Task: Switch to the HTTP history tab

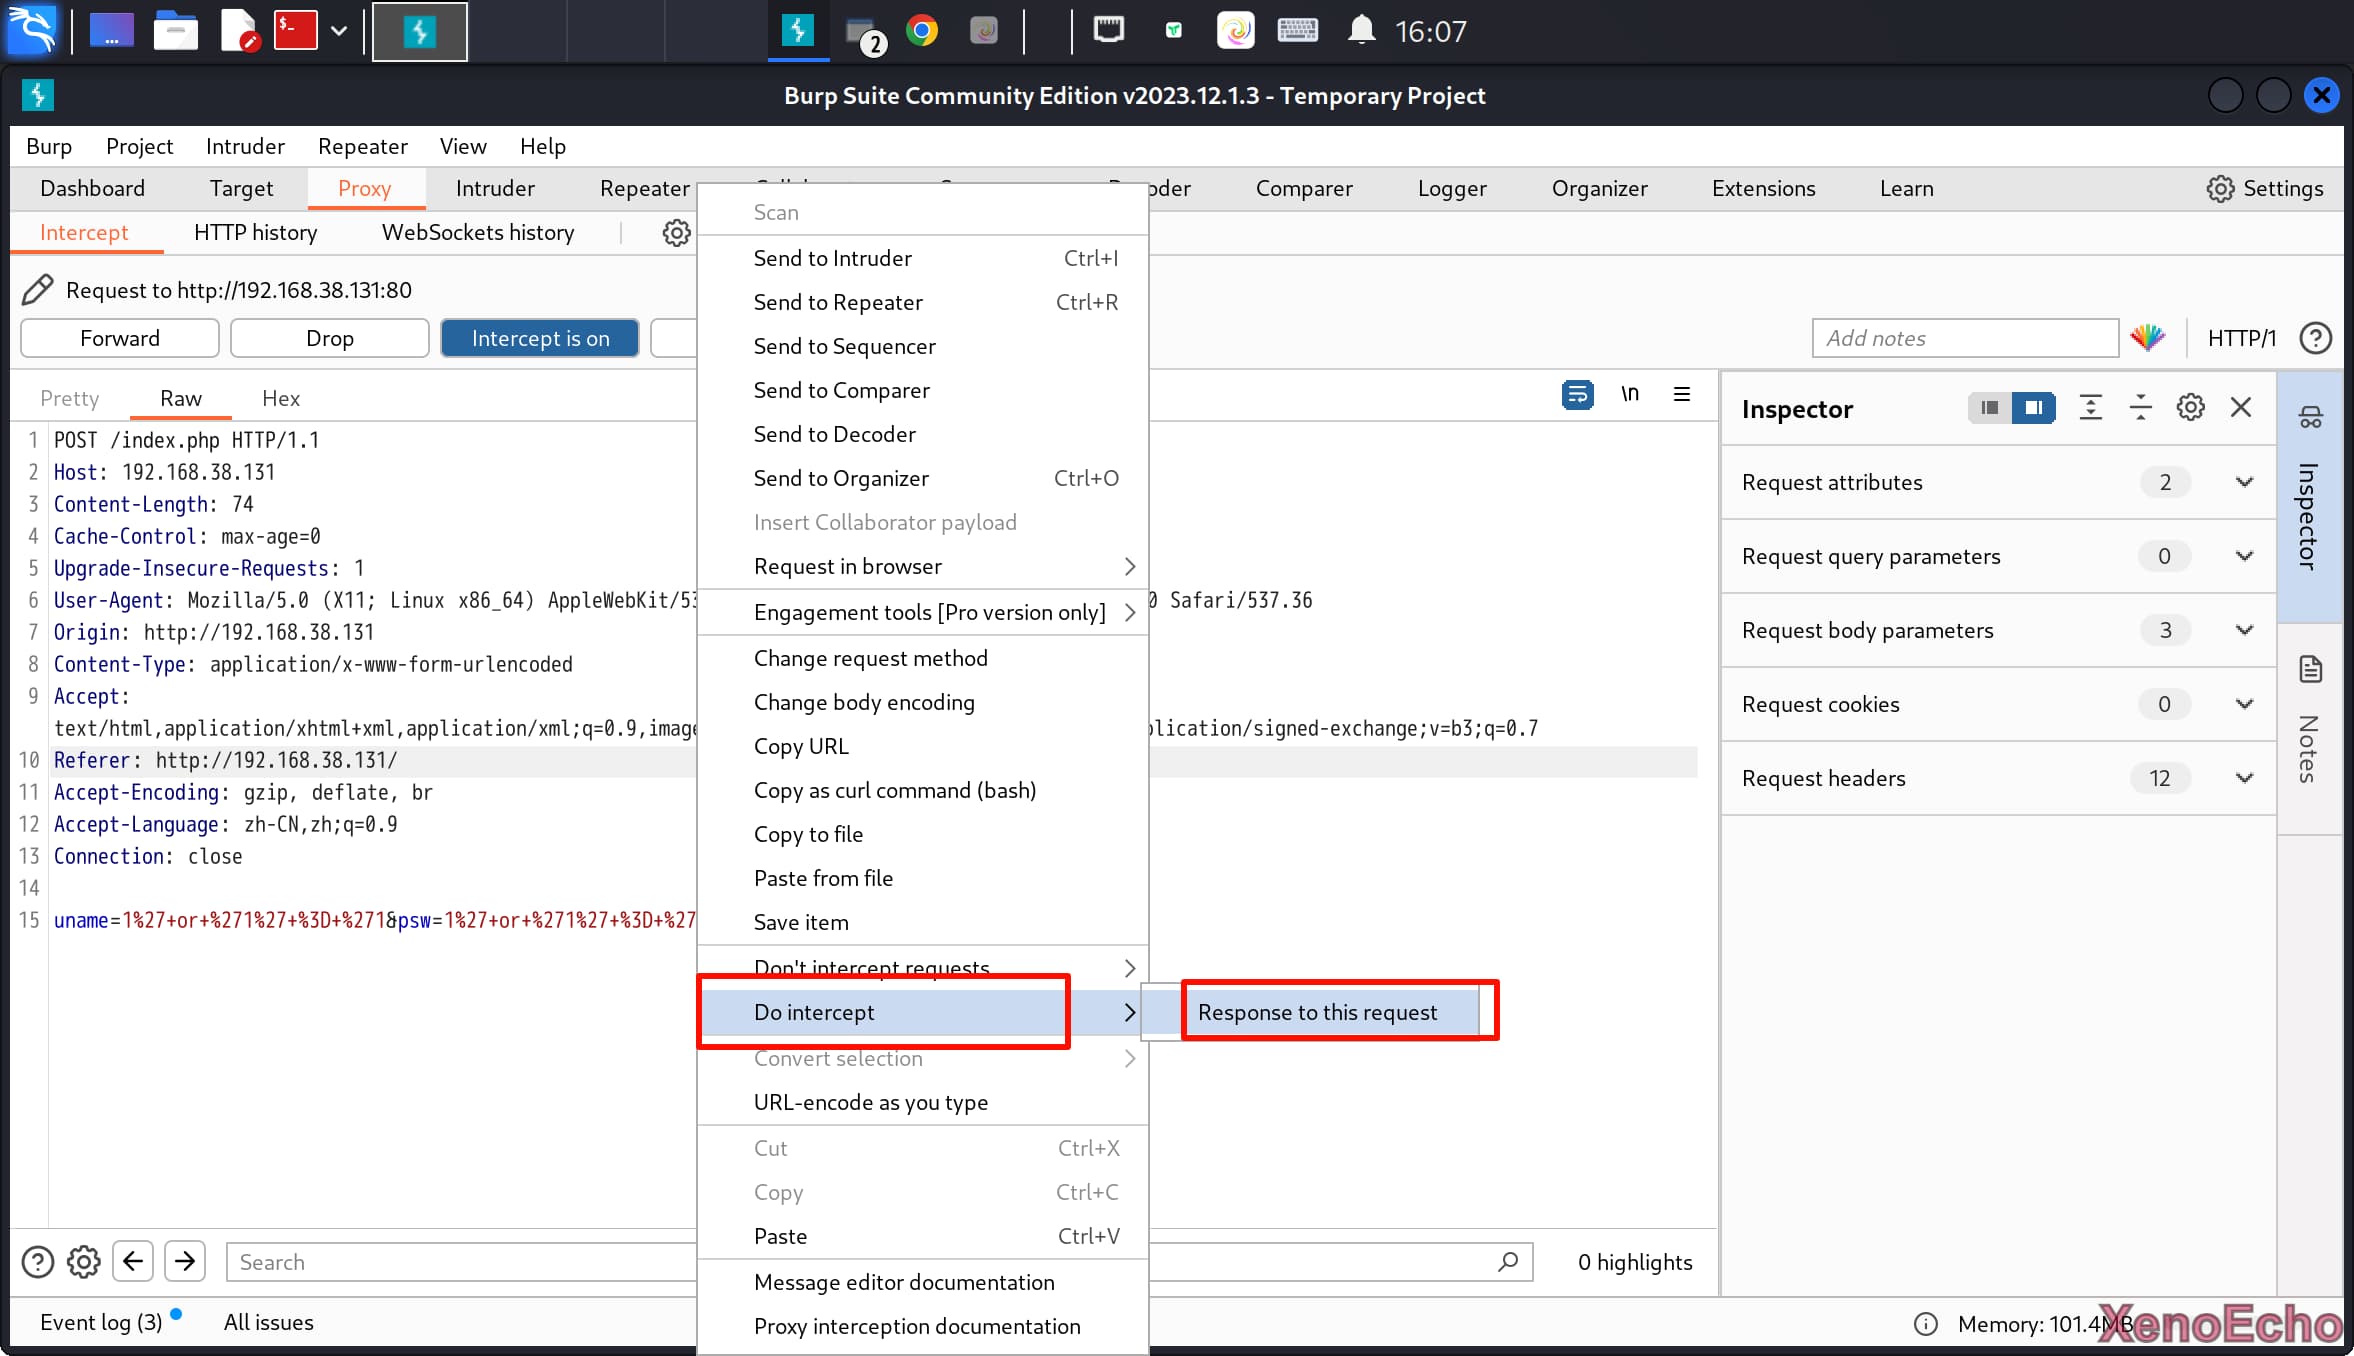Action: [x=255, y=233]
